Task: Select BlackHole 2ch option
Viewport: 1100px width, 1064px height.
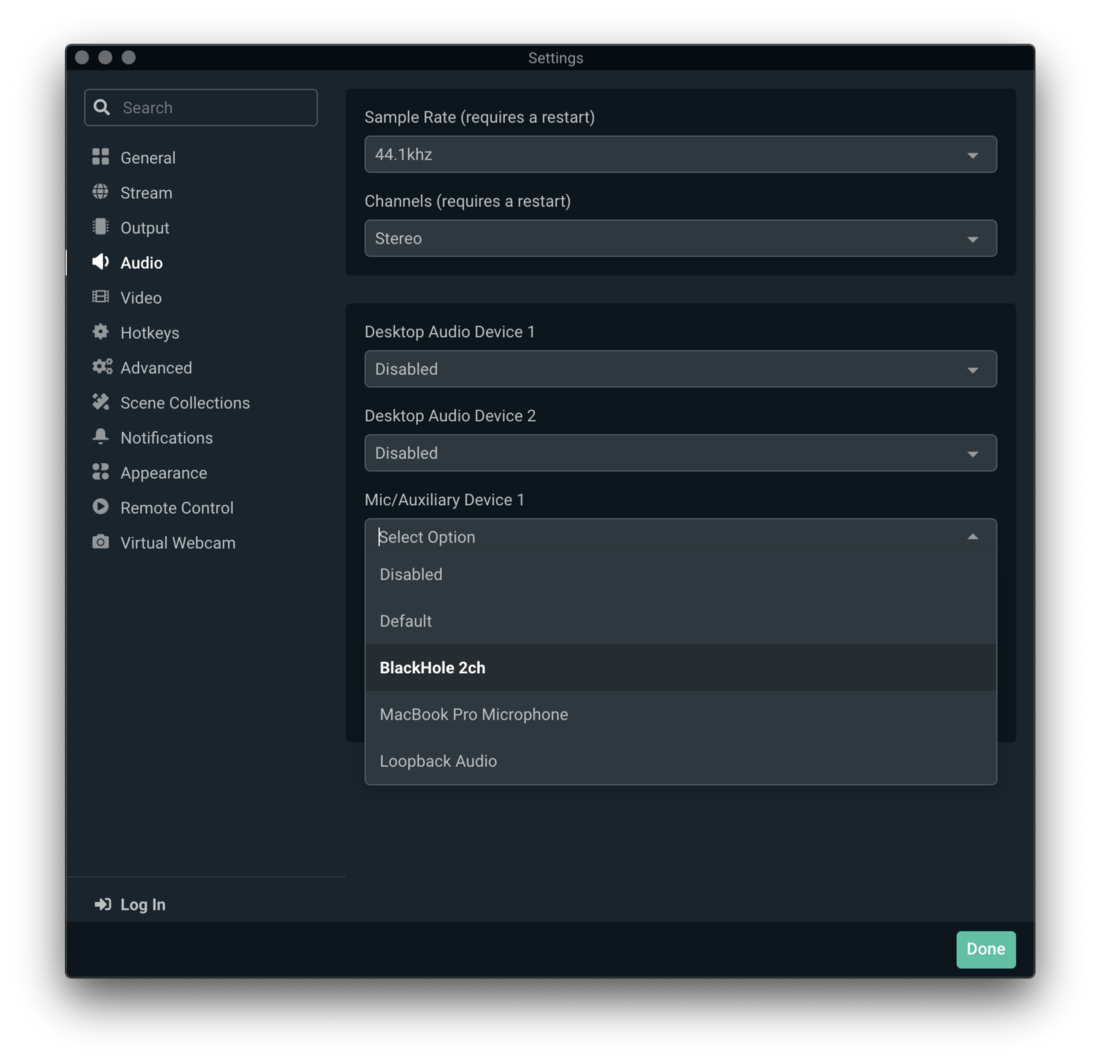Action: (x=680, y=668)
